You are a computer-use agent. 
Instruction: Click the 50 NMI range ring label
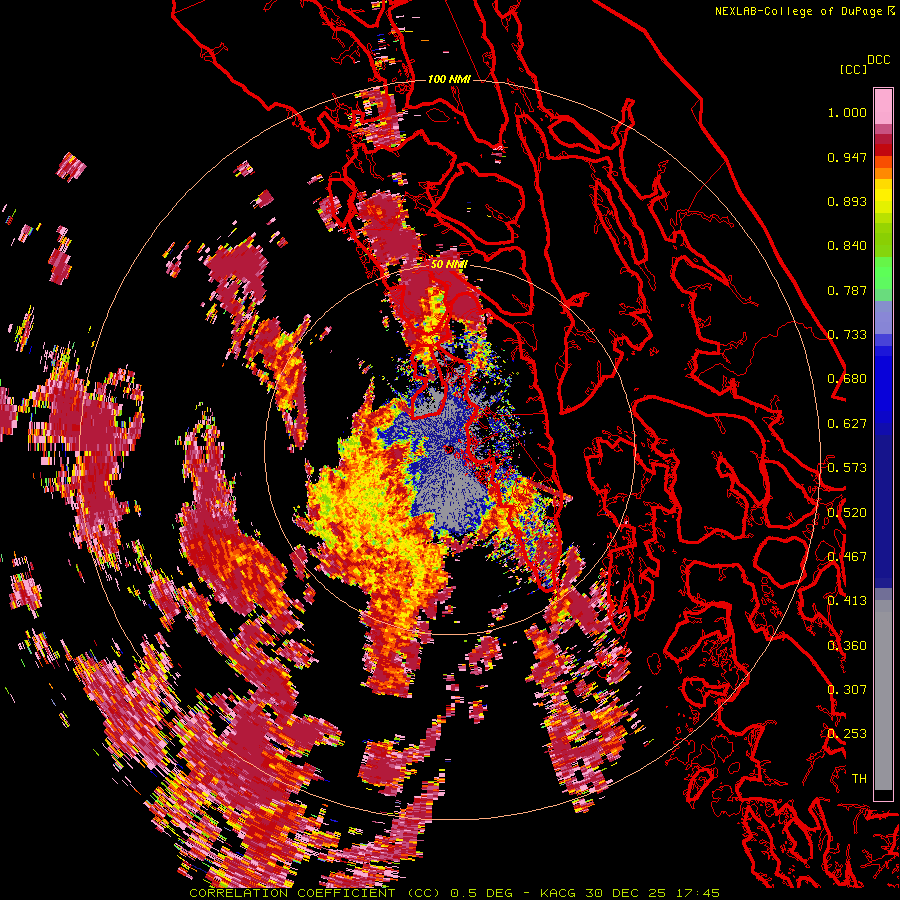tap(449, 265)
